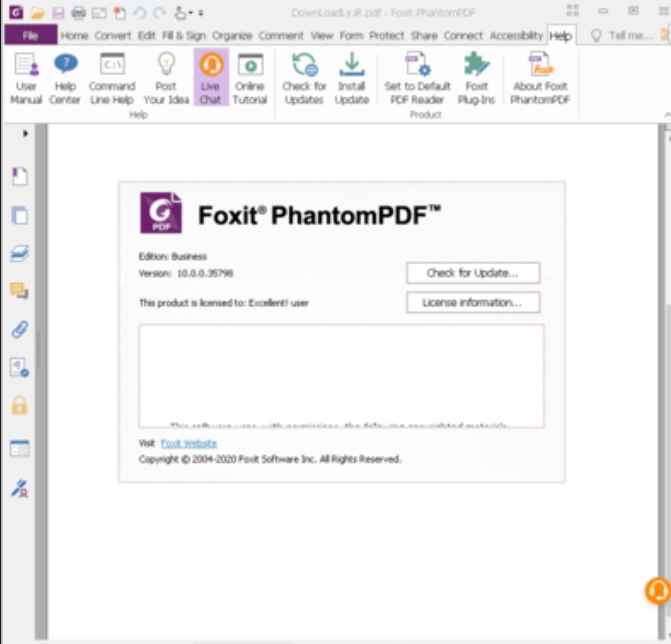The height and width of the screenshot is (644, 671).
Task: Switch to the Edit tab
Action: [147, 36]
